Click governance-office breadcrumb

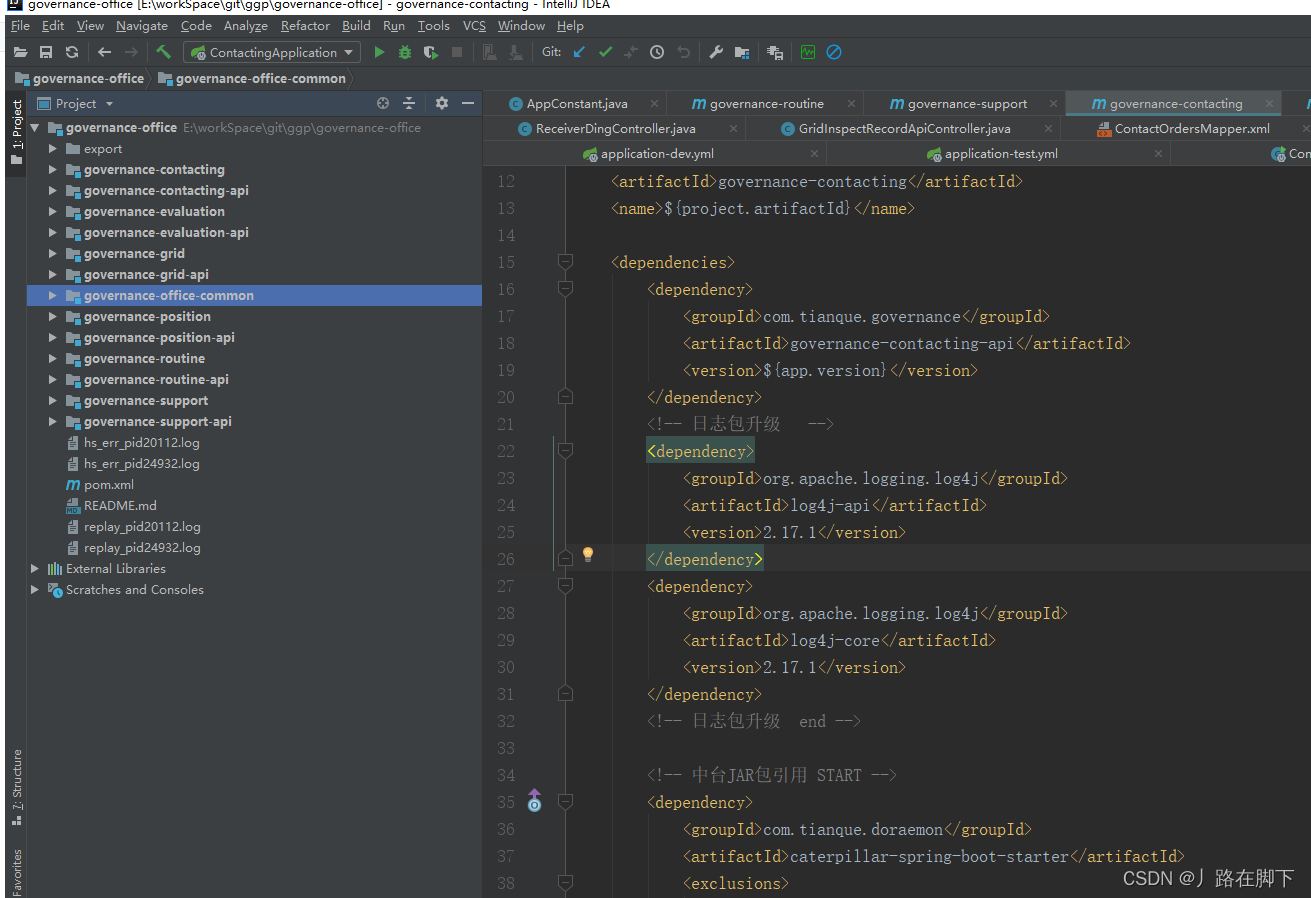(x=80, y=78)
